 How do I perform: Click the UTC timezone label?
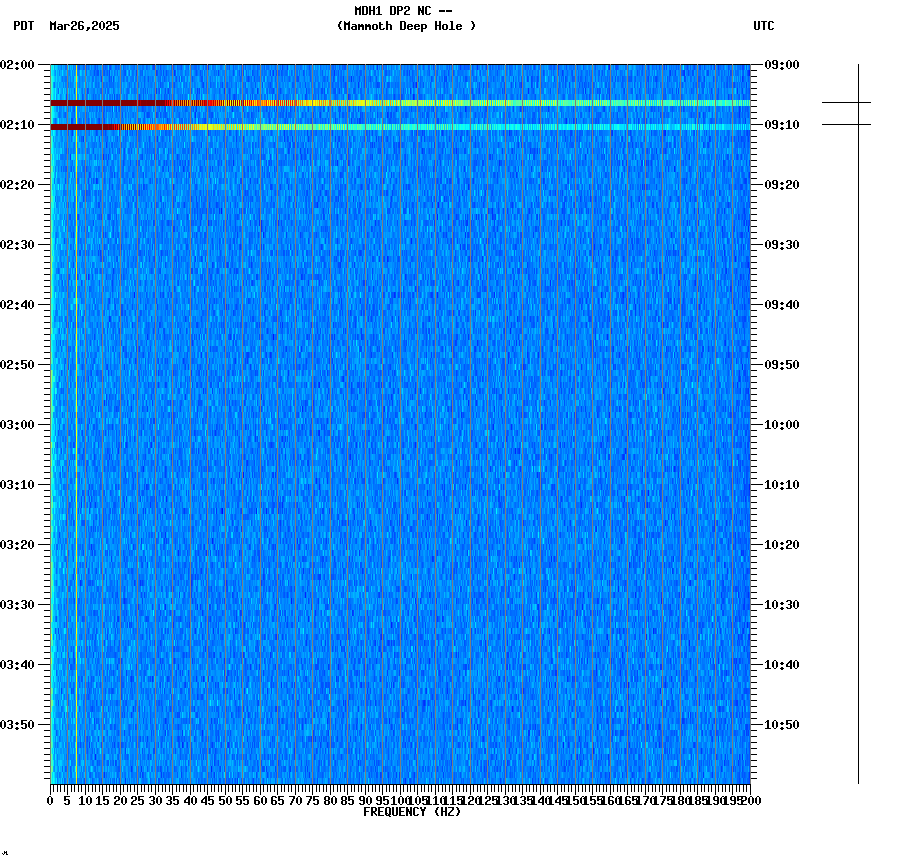[765, 27]
